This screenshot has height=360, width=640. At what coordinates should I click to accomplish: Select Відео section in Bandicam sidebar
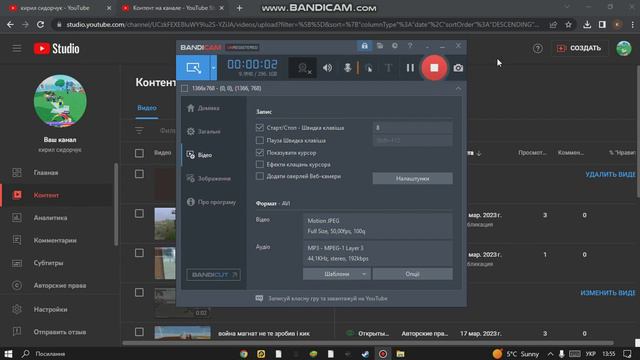pyautogui.click(x=200, y=155)
